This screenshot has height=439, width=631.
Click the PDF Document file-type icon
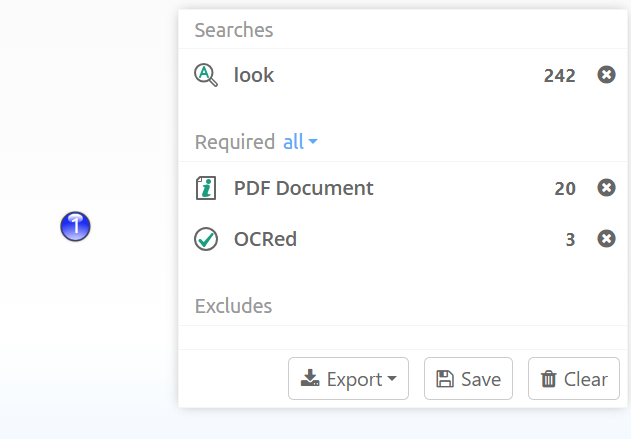[x=206, y=188]
